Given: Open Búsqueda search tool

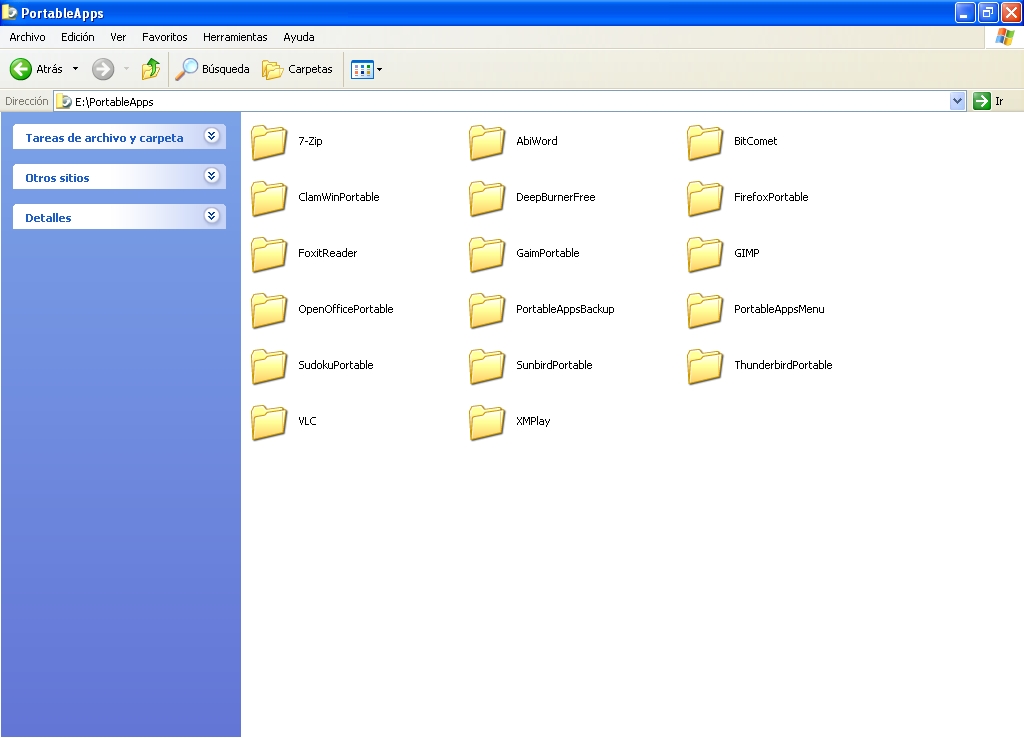Looking at the screenshot, I should [x=212, y=69].
